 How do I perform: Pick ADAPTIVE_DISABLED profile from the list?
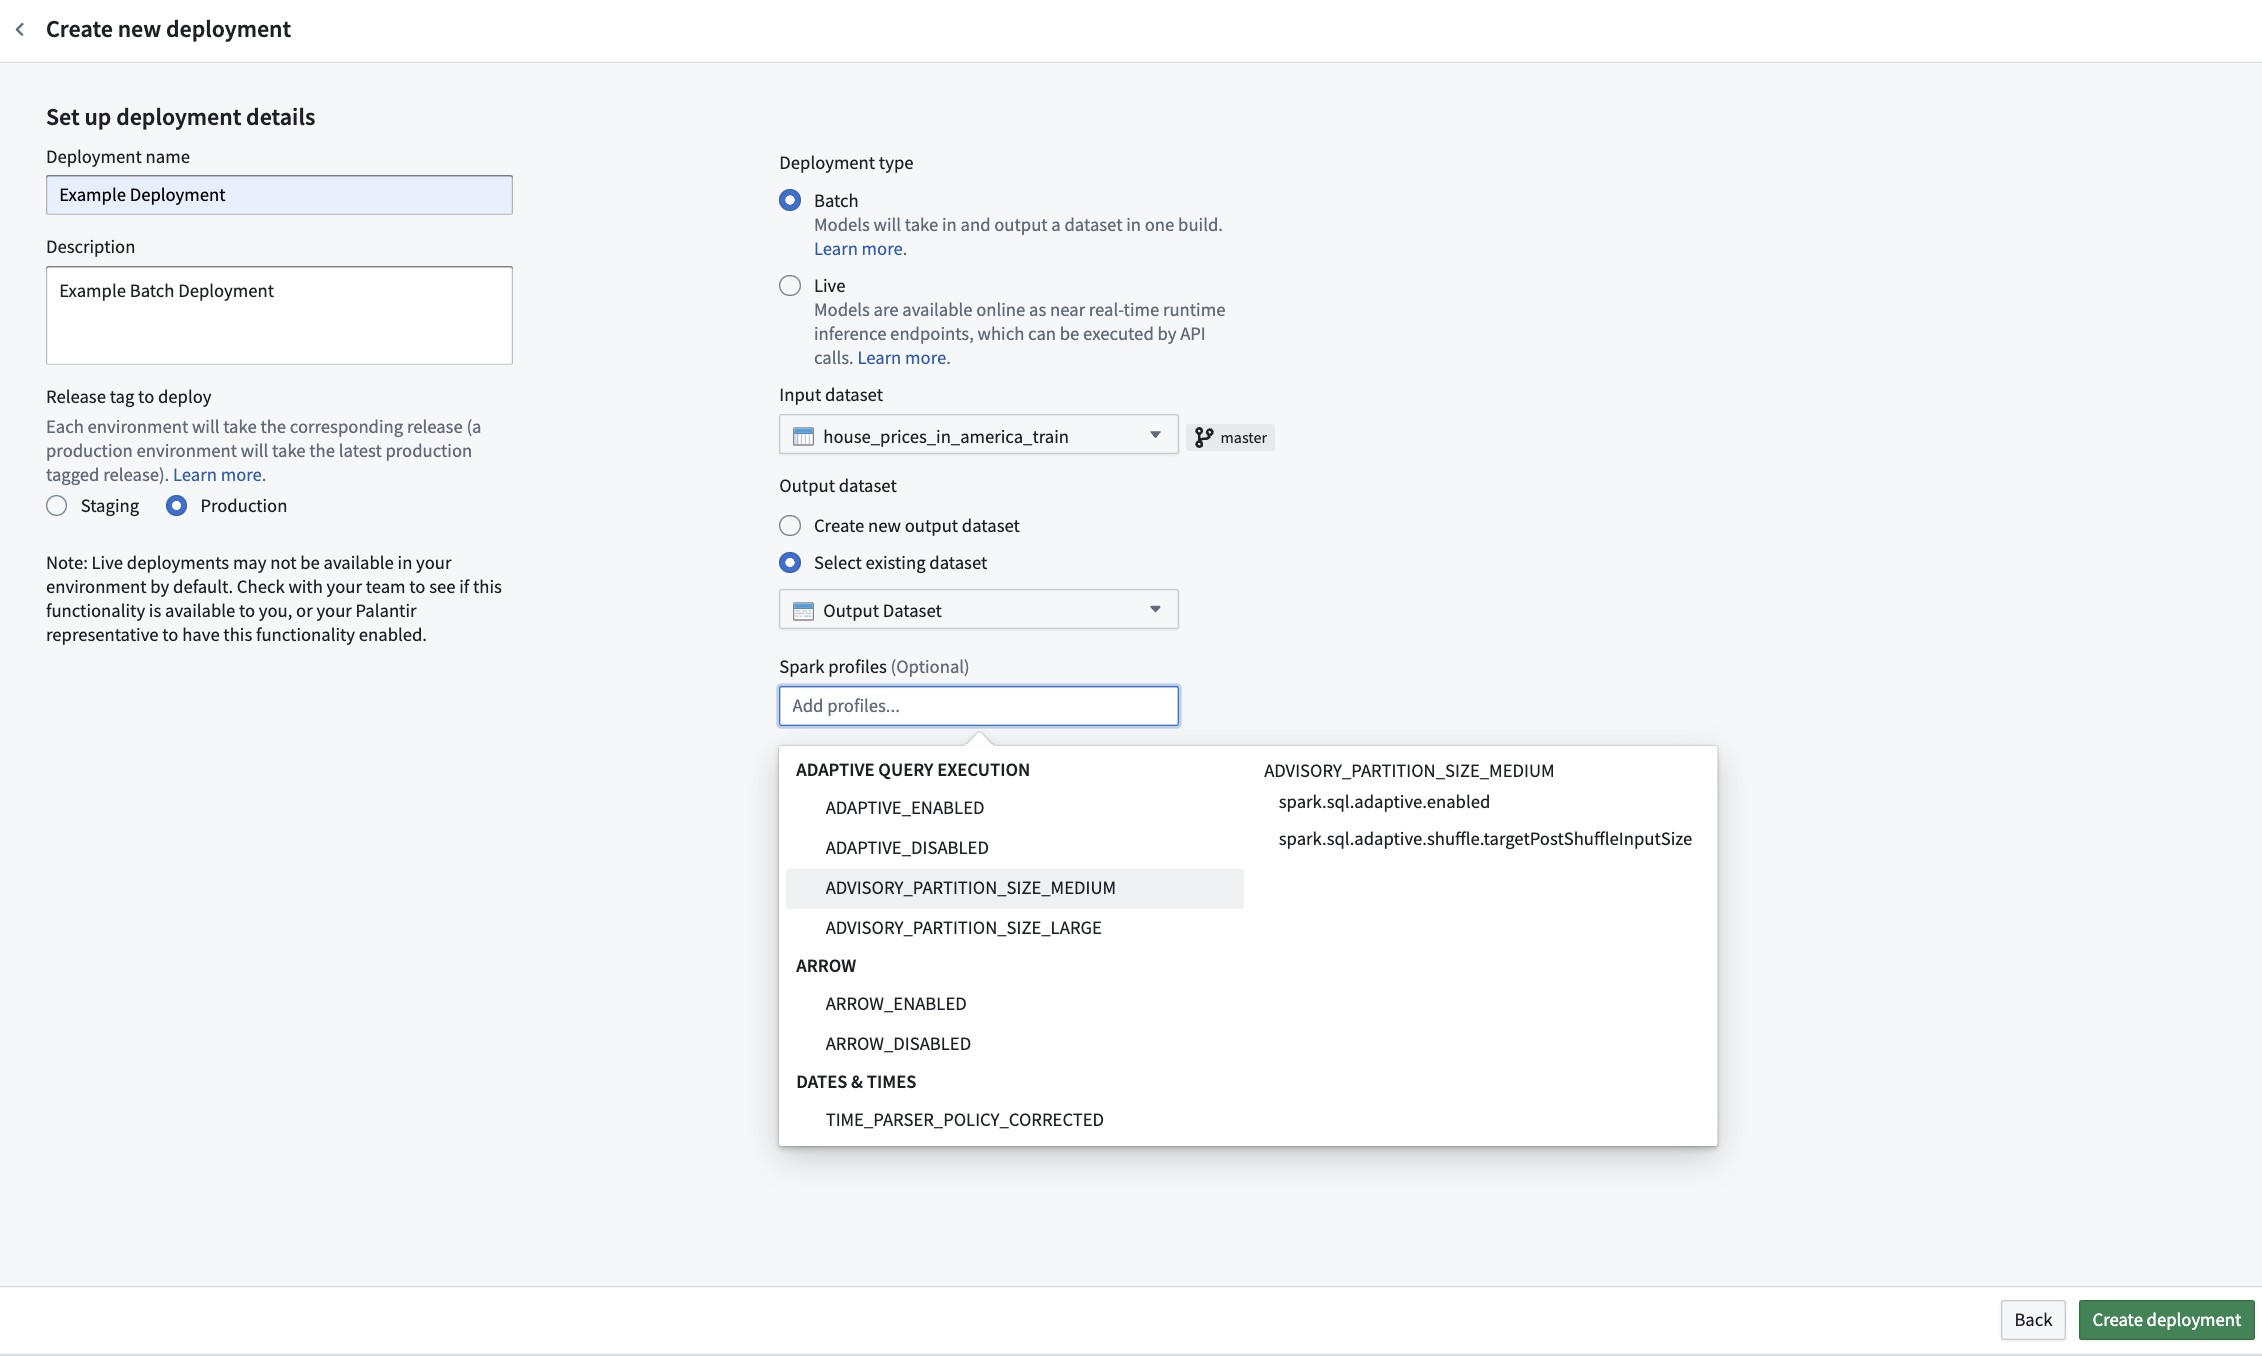(1014, 848)
